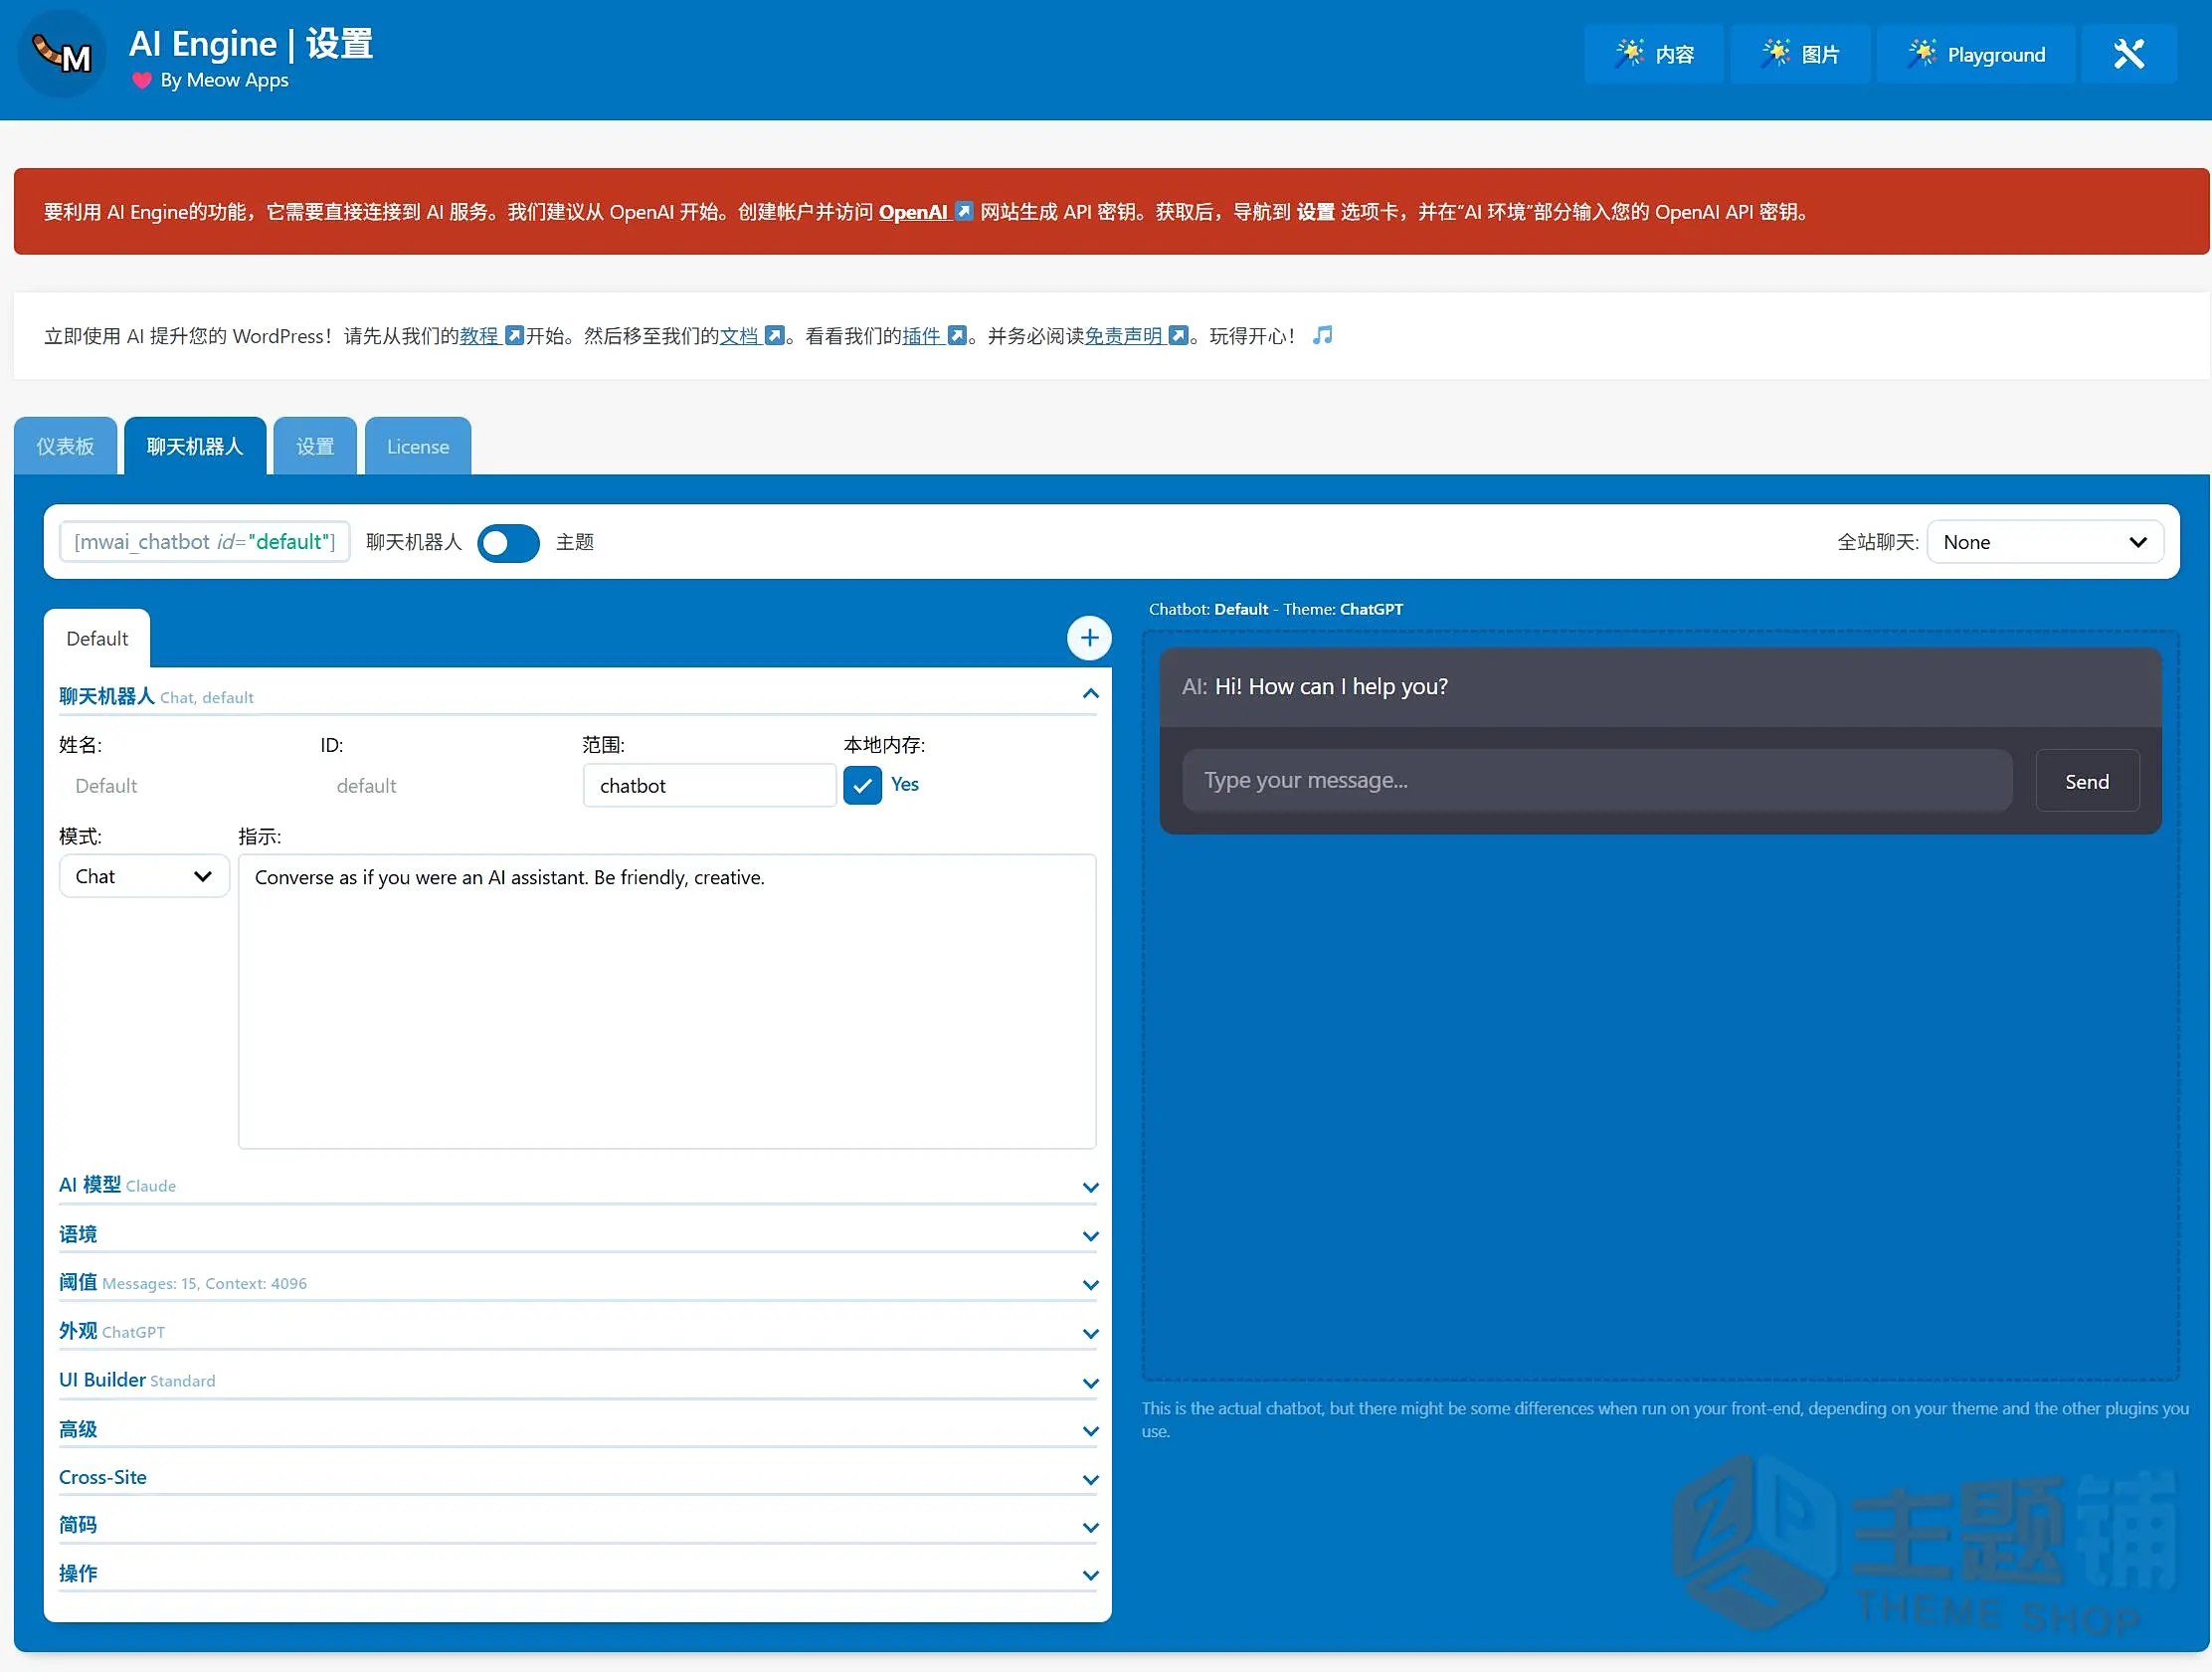Click the 指示 instructions text area
This screenshot has width=2212, height=1672.
(x=667, y=1001)
